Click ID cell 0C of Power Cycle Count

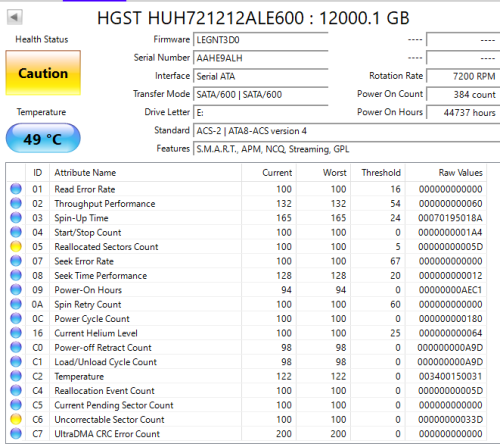[x=37, y=319]
